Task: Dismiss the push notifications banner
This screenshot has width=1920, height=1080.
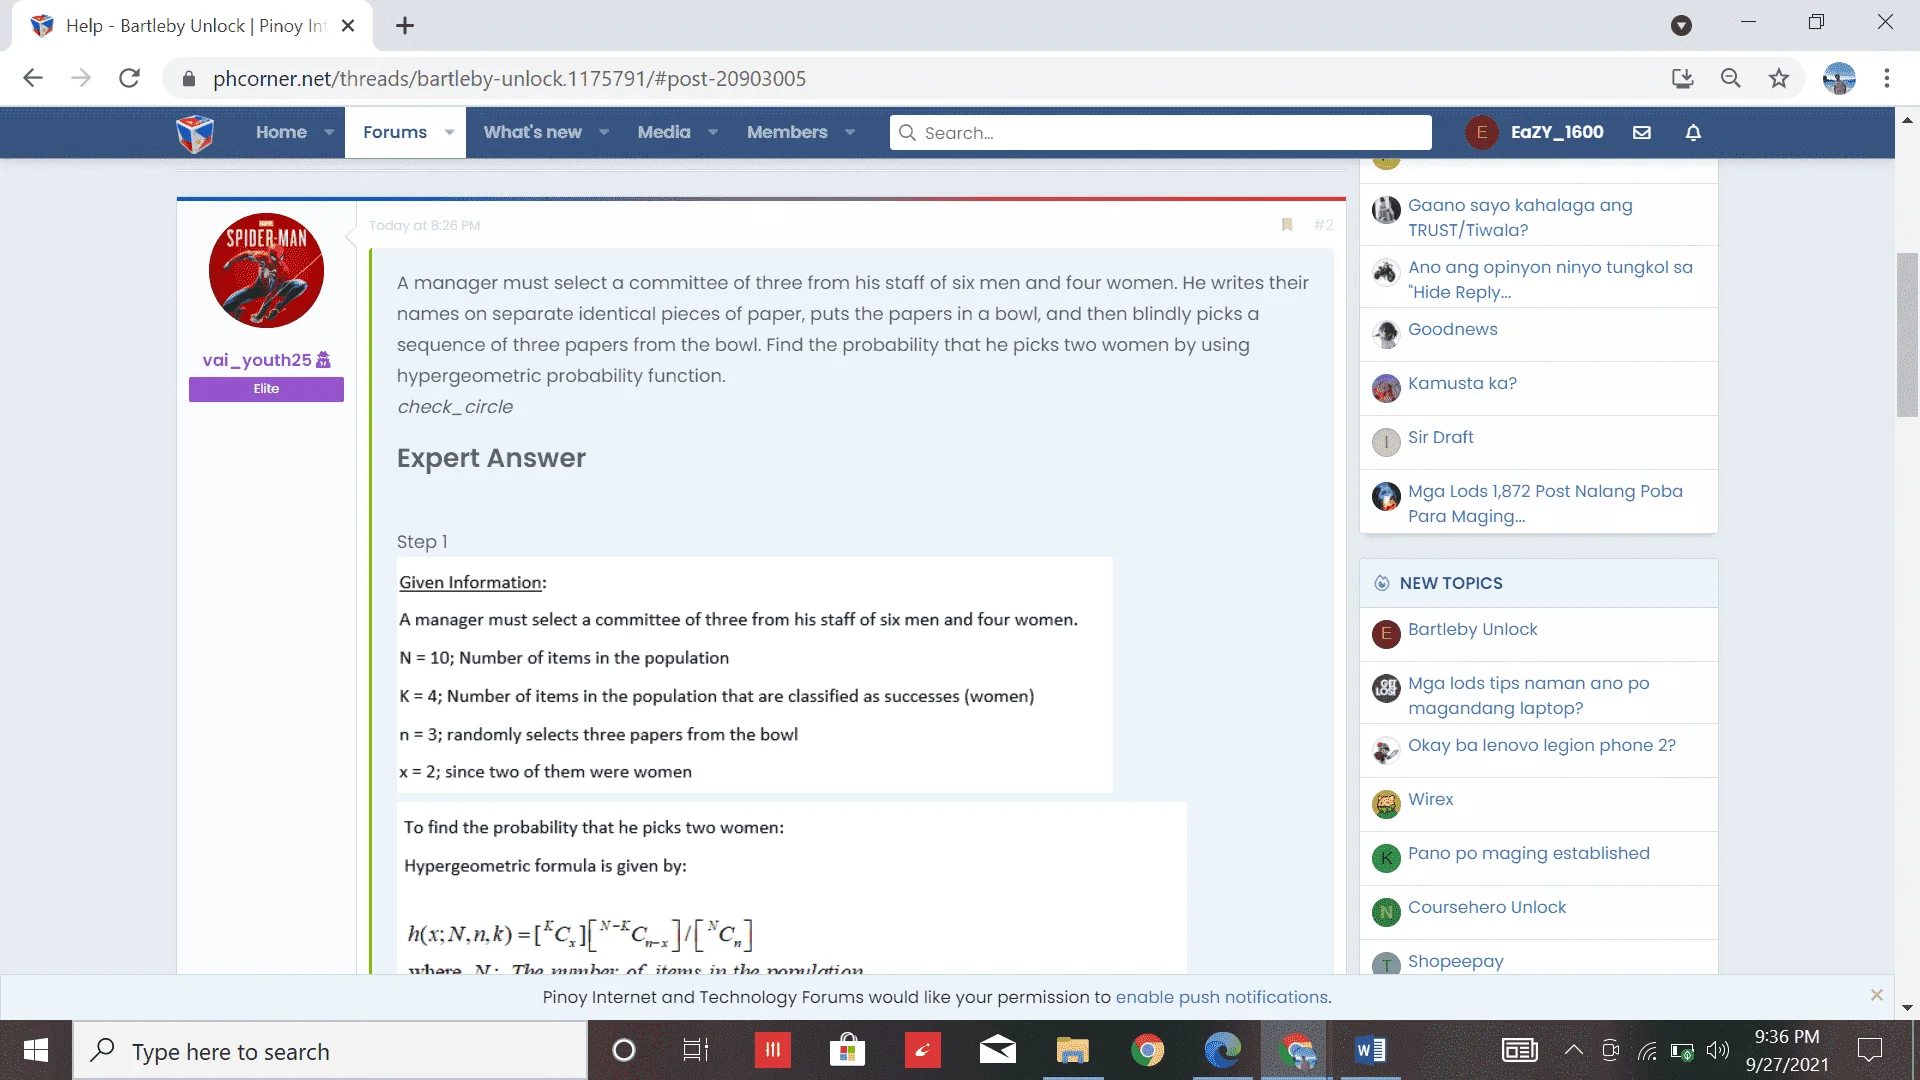Action: point(1876,995)
